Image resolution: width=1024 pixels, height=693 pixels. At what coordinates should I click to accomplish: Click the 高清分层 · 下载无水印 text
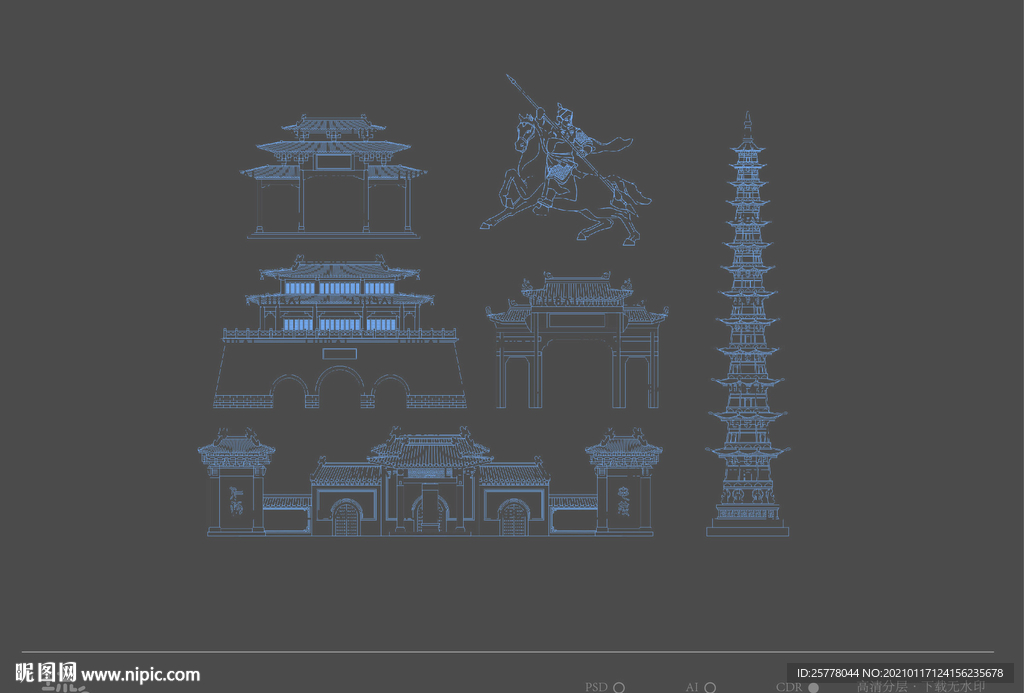tap(921, 686)
